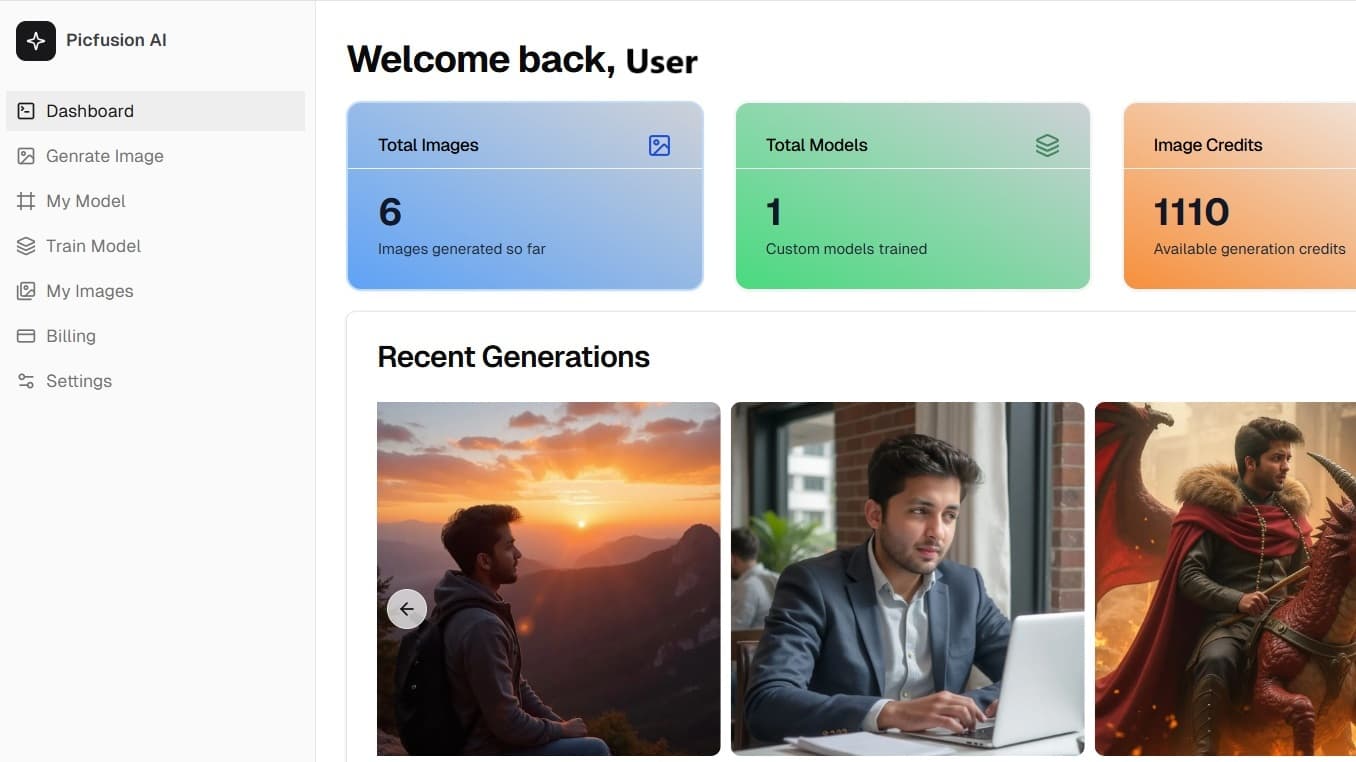This screenshot has width=1356, height=762.
Task: Click the image icon on Total Images card
Action: (x=659, y=146)
